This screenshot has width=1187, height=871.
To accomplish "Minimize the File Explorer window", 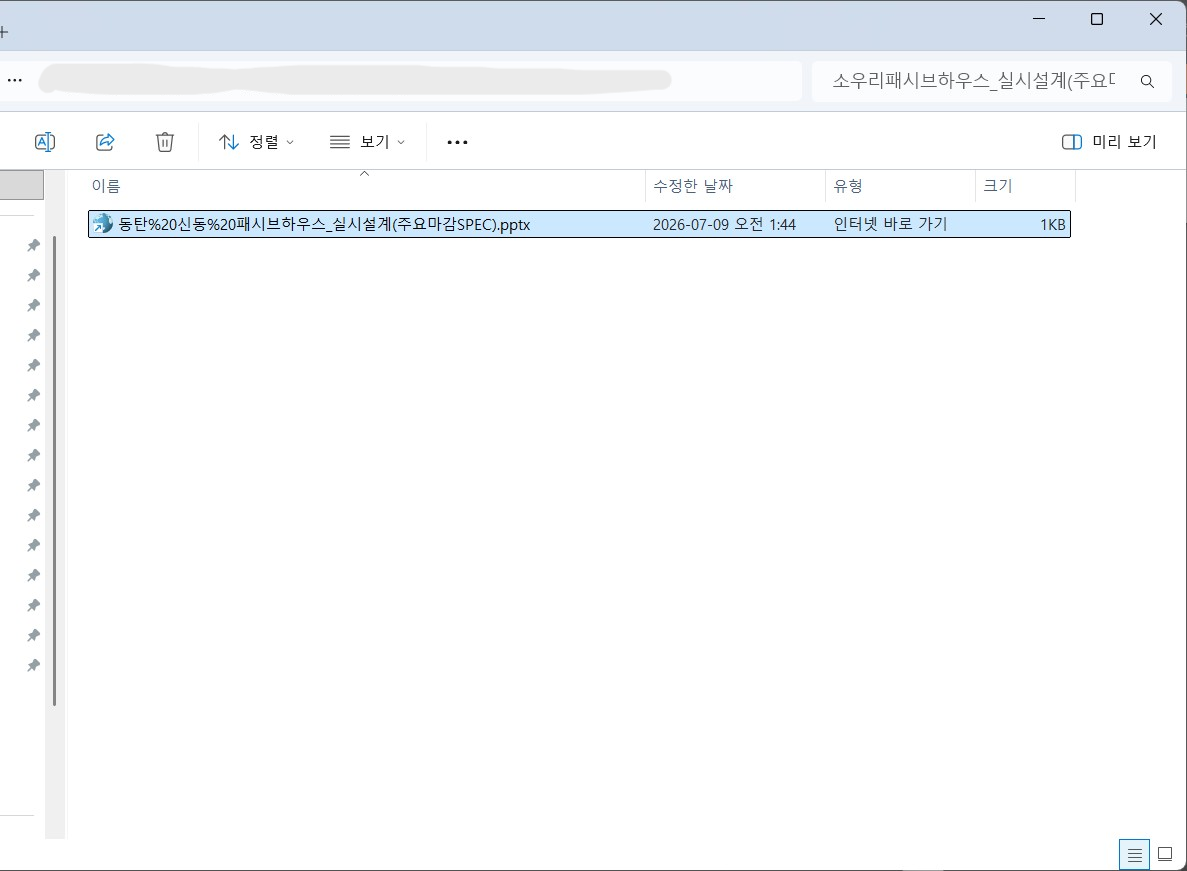I will [x=1039, y=20].
